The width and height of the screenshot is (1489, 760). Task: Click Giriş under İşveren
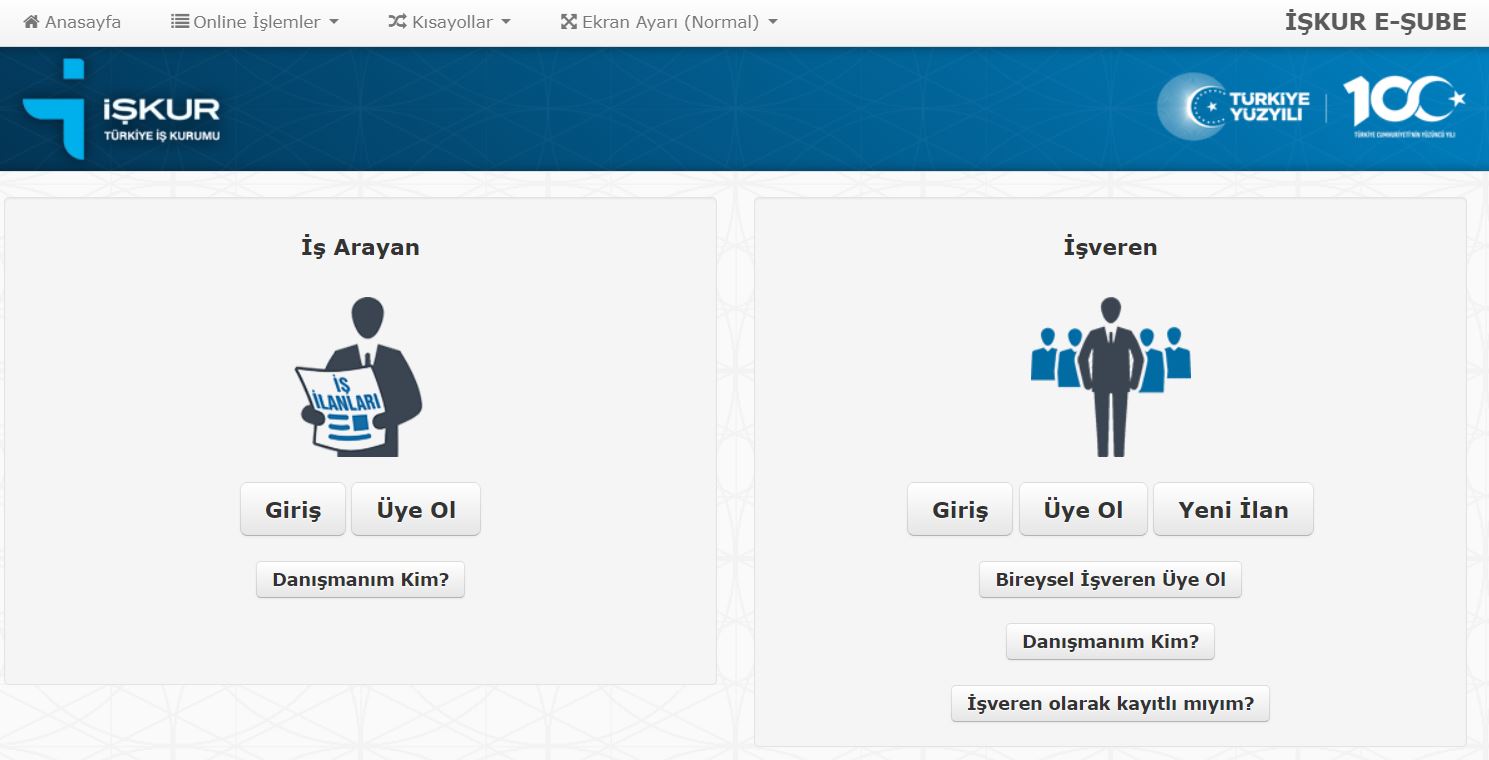tap(960, 510)
